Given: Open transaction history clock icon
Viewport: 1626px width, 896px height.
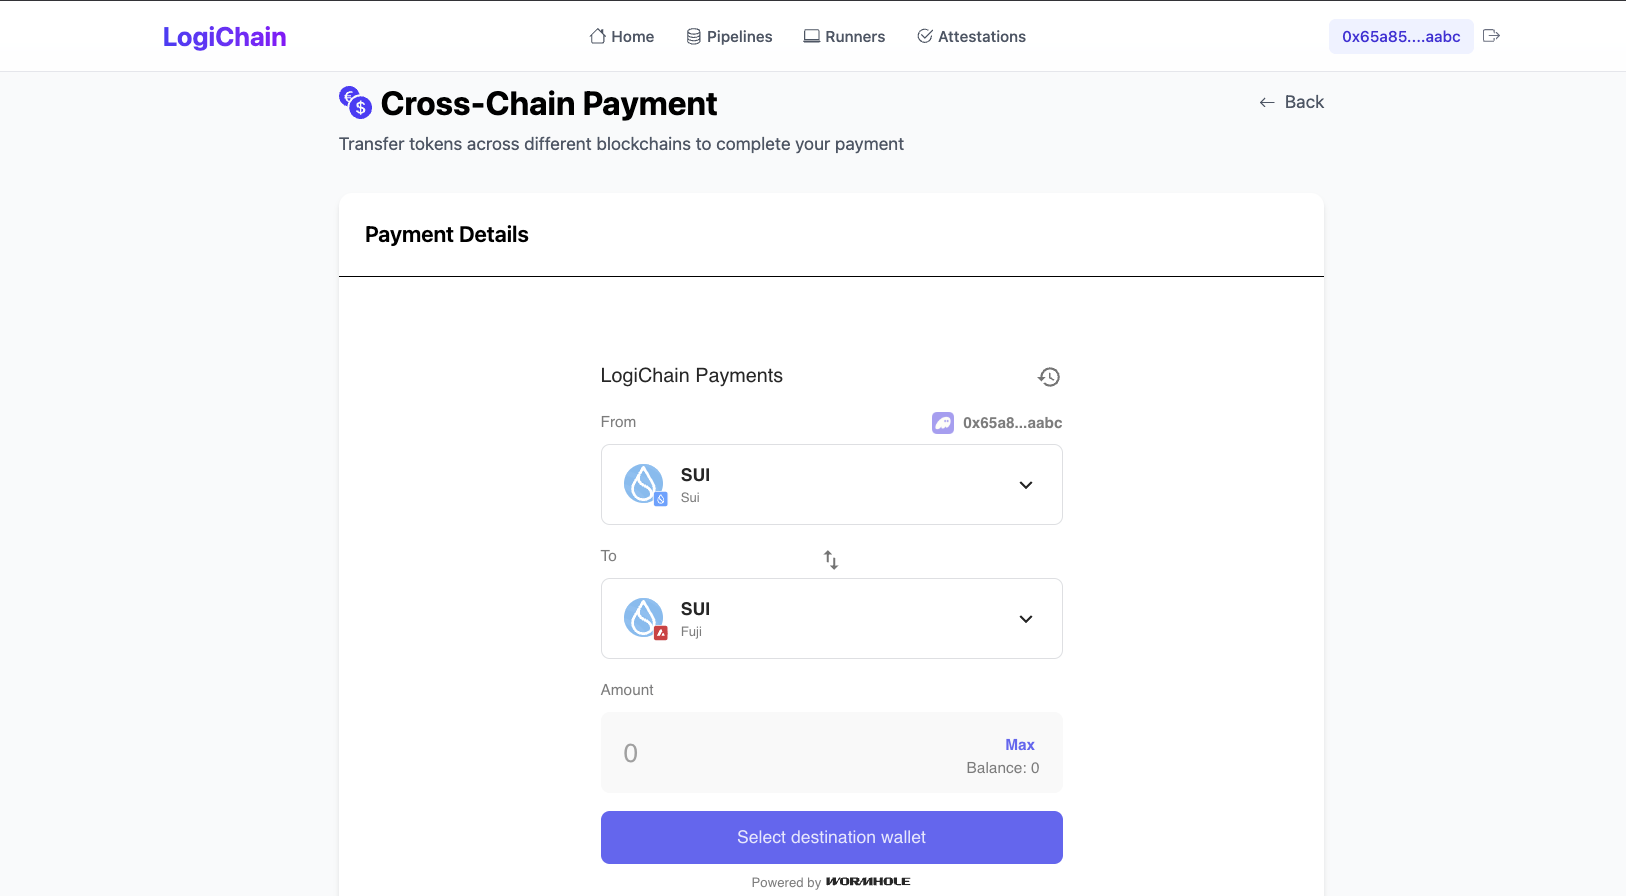Looking at the screenshot, I should click(1048, 377).
